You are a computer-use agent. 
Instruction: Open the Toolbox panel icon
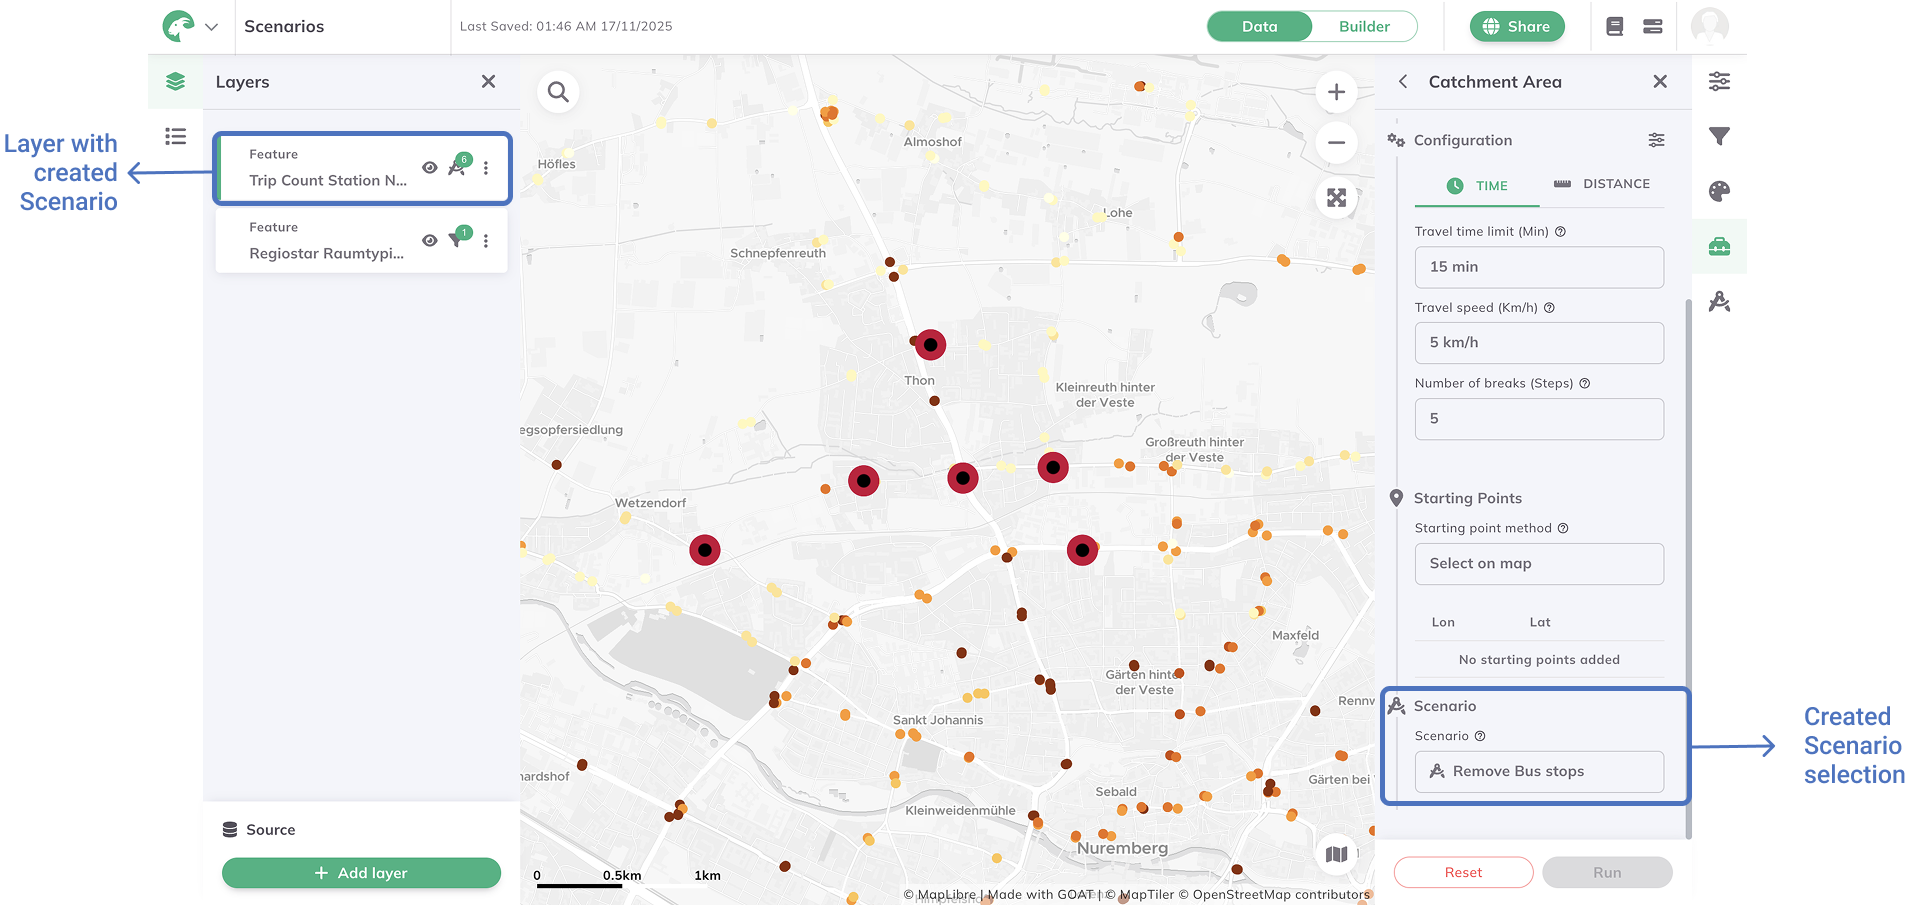point(1719,246)
